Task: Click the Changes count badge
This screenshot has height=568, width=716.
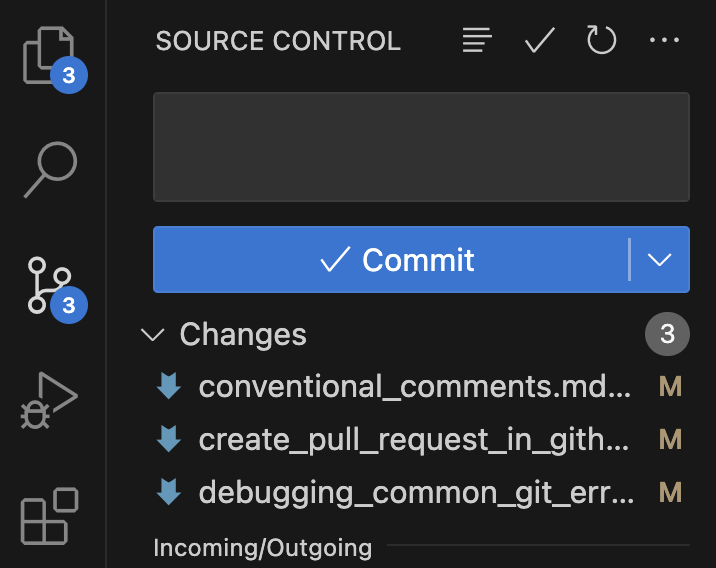Action: coord(668,335)
